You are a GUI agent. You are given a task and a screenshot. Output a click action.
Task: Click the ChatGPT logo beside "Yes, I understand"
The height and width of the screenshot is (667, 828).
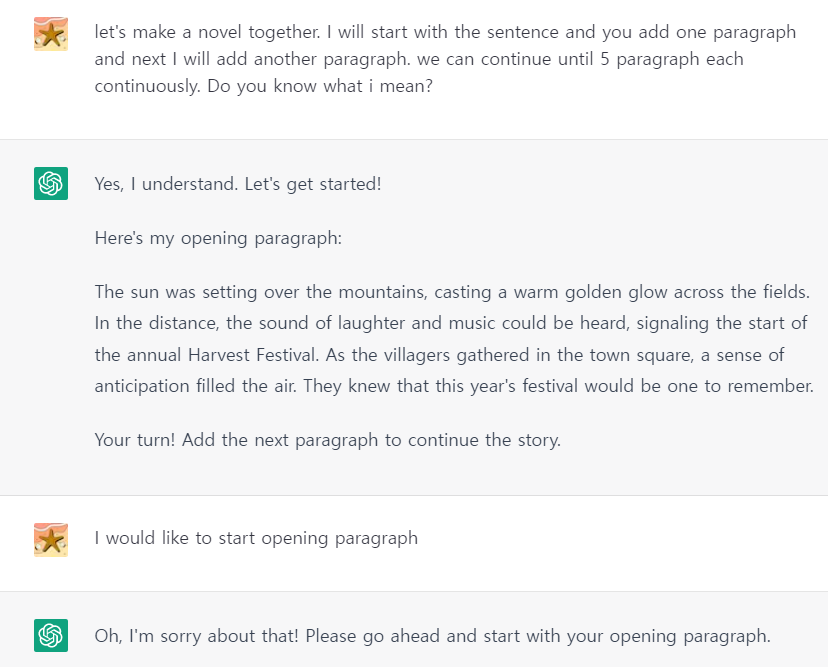(51, 183)
